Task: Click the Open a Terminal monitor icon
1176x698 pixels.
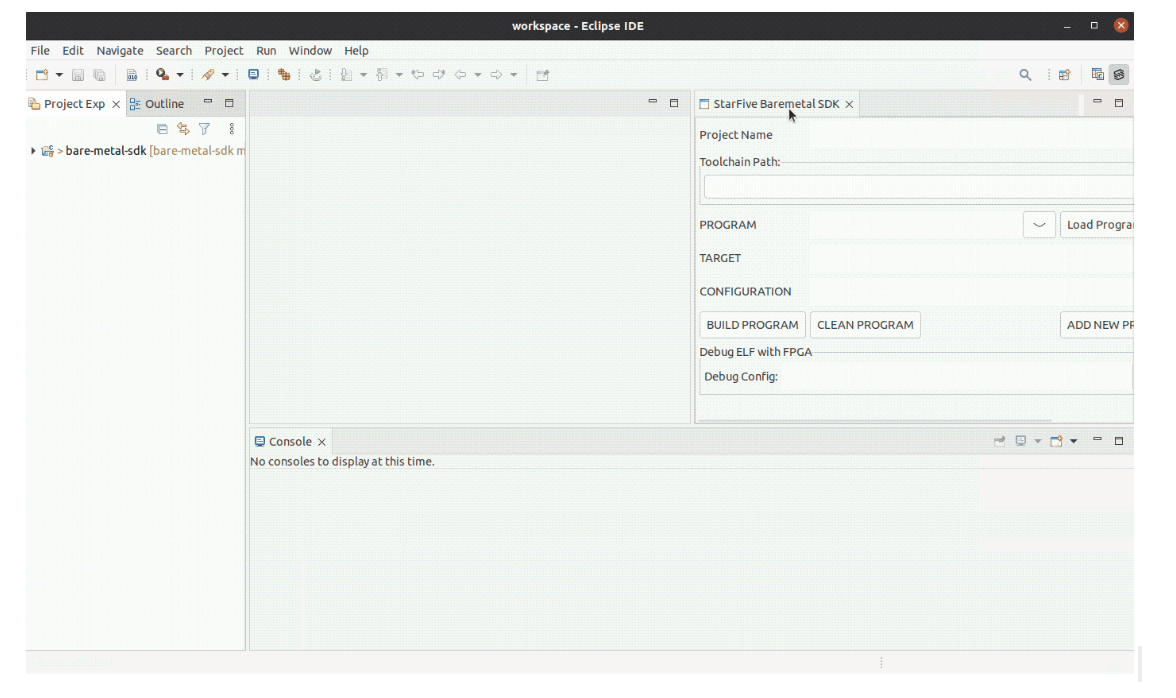Action: (254, 75)
